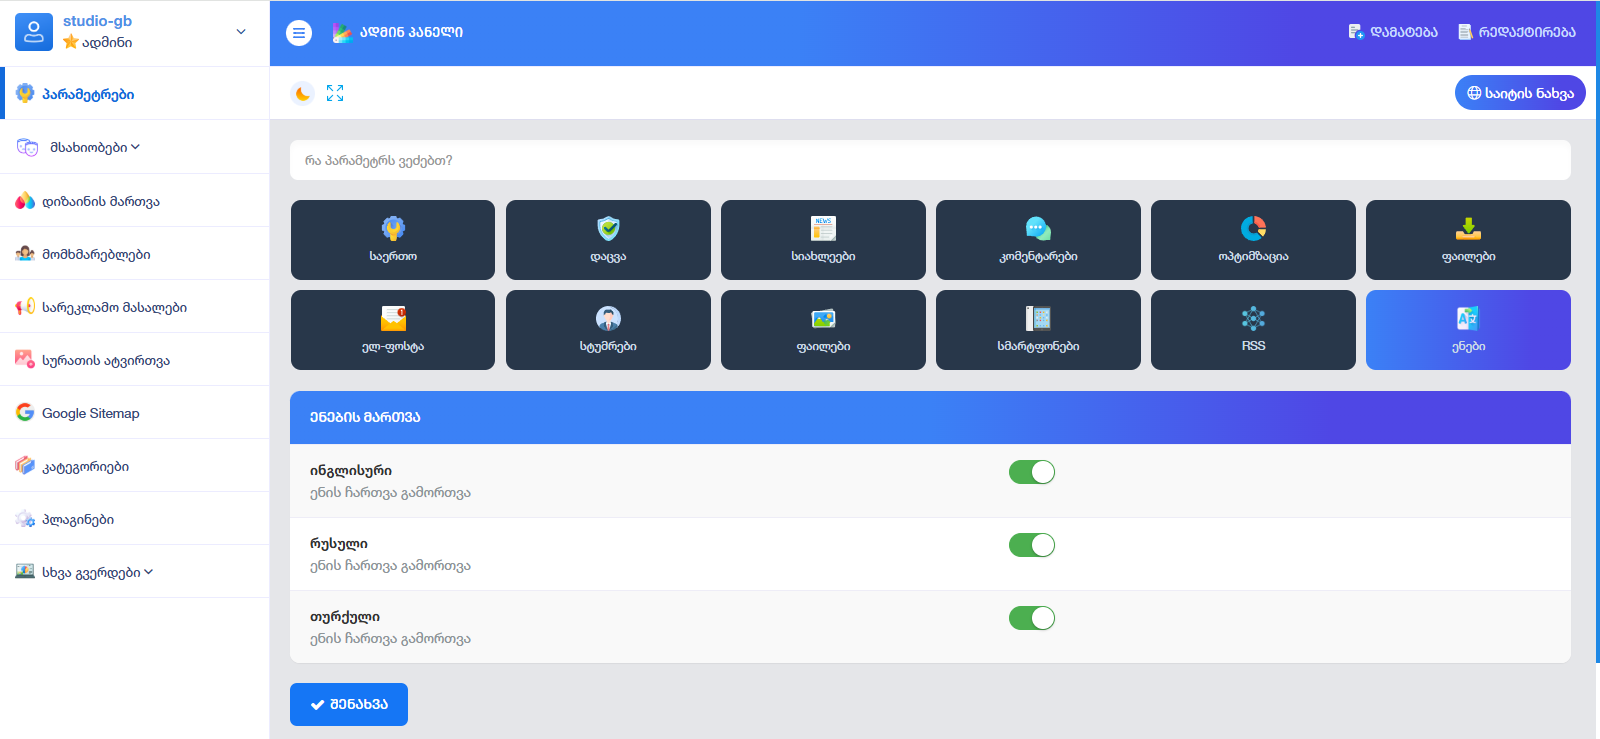This screenshot has width=1600, height=739.
Task: Open the სმარტფონები settings tile
Action: (1038, 330)
